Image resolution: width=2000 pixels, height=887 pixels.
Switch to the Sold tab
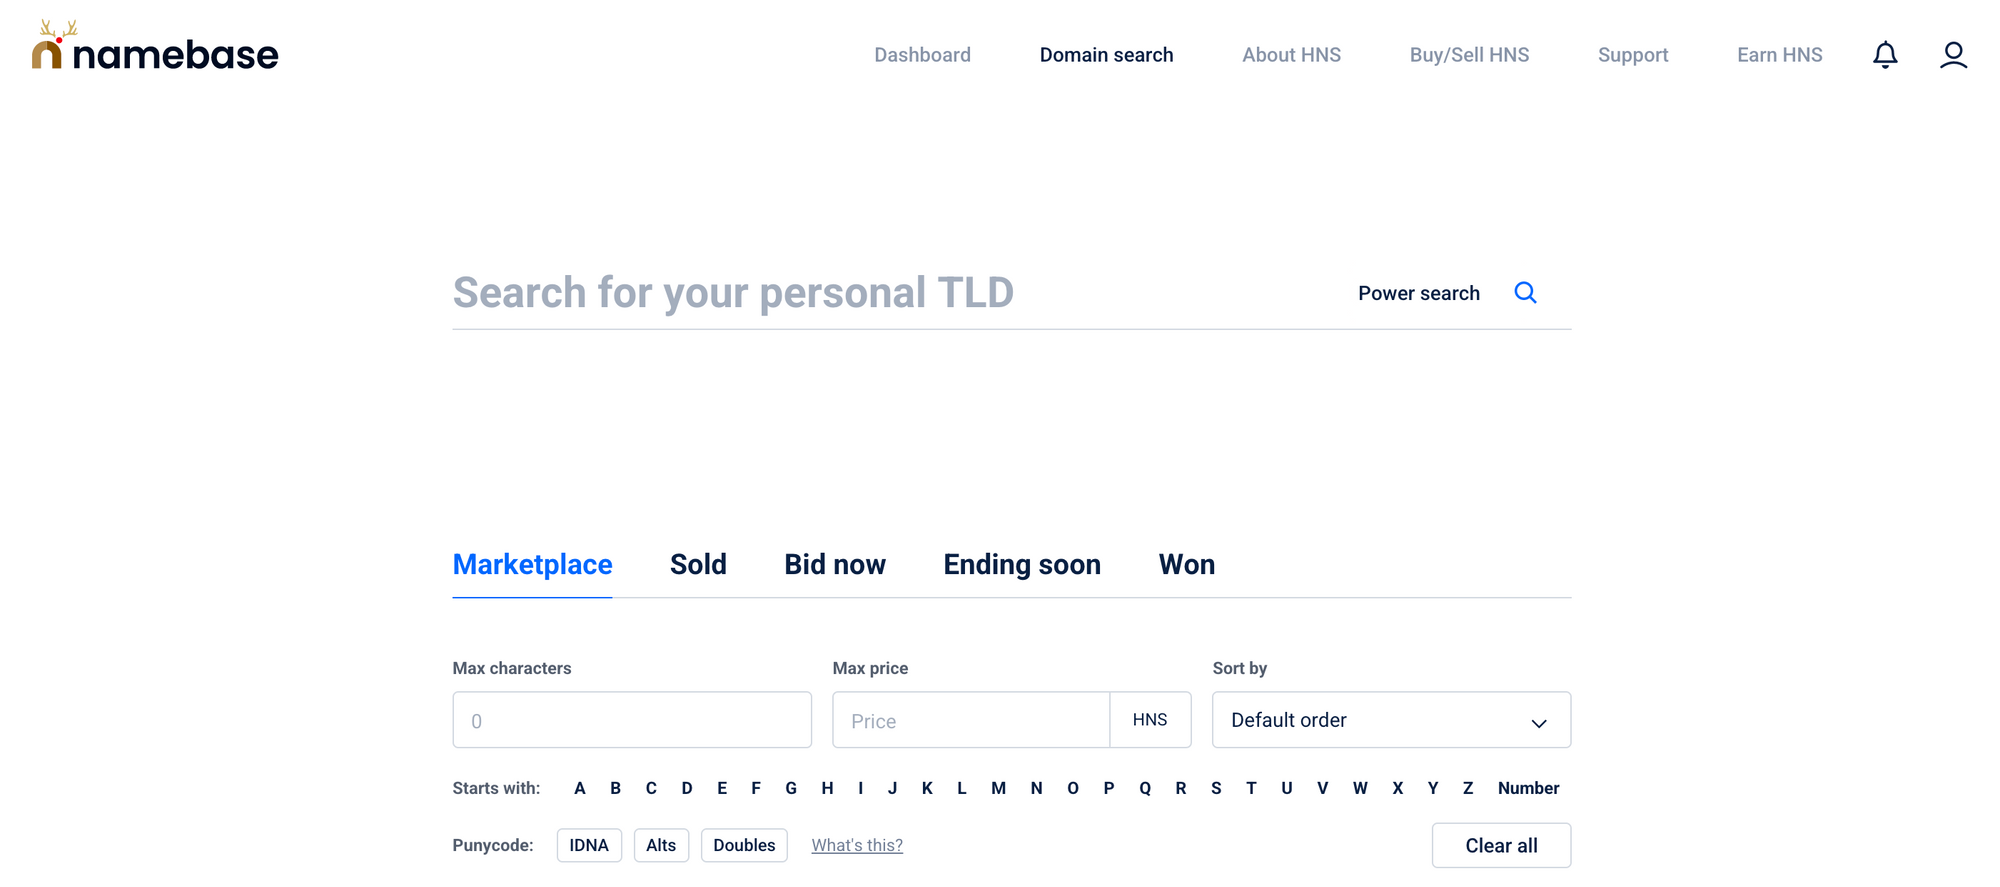click(698, 564)
